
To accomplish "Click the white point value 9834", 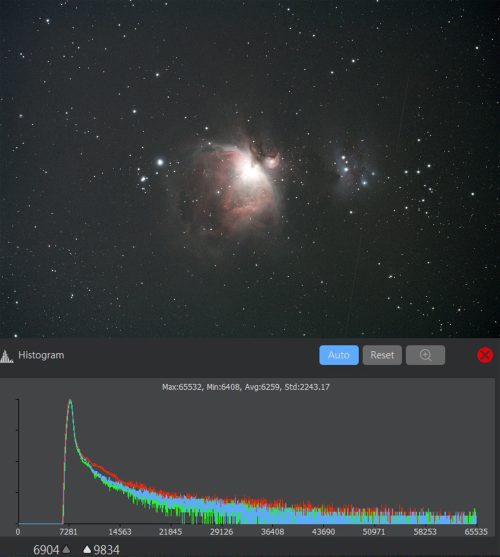I will click(x=107, y=550).
